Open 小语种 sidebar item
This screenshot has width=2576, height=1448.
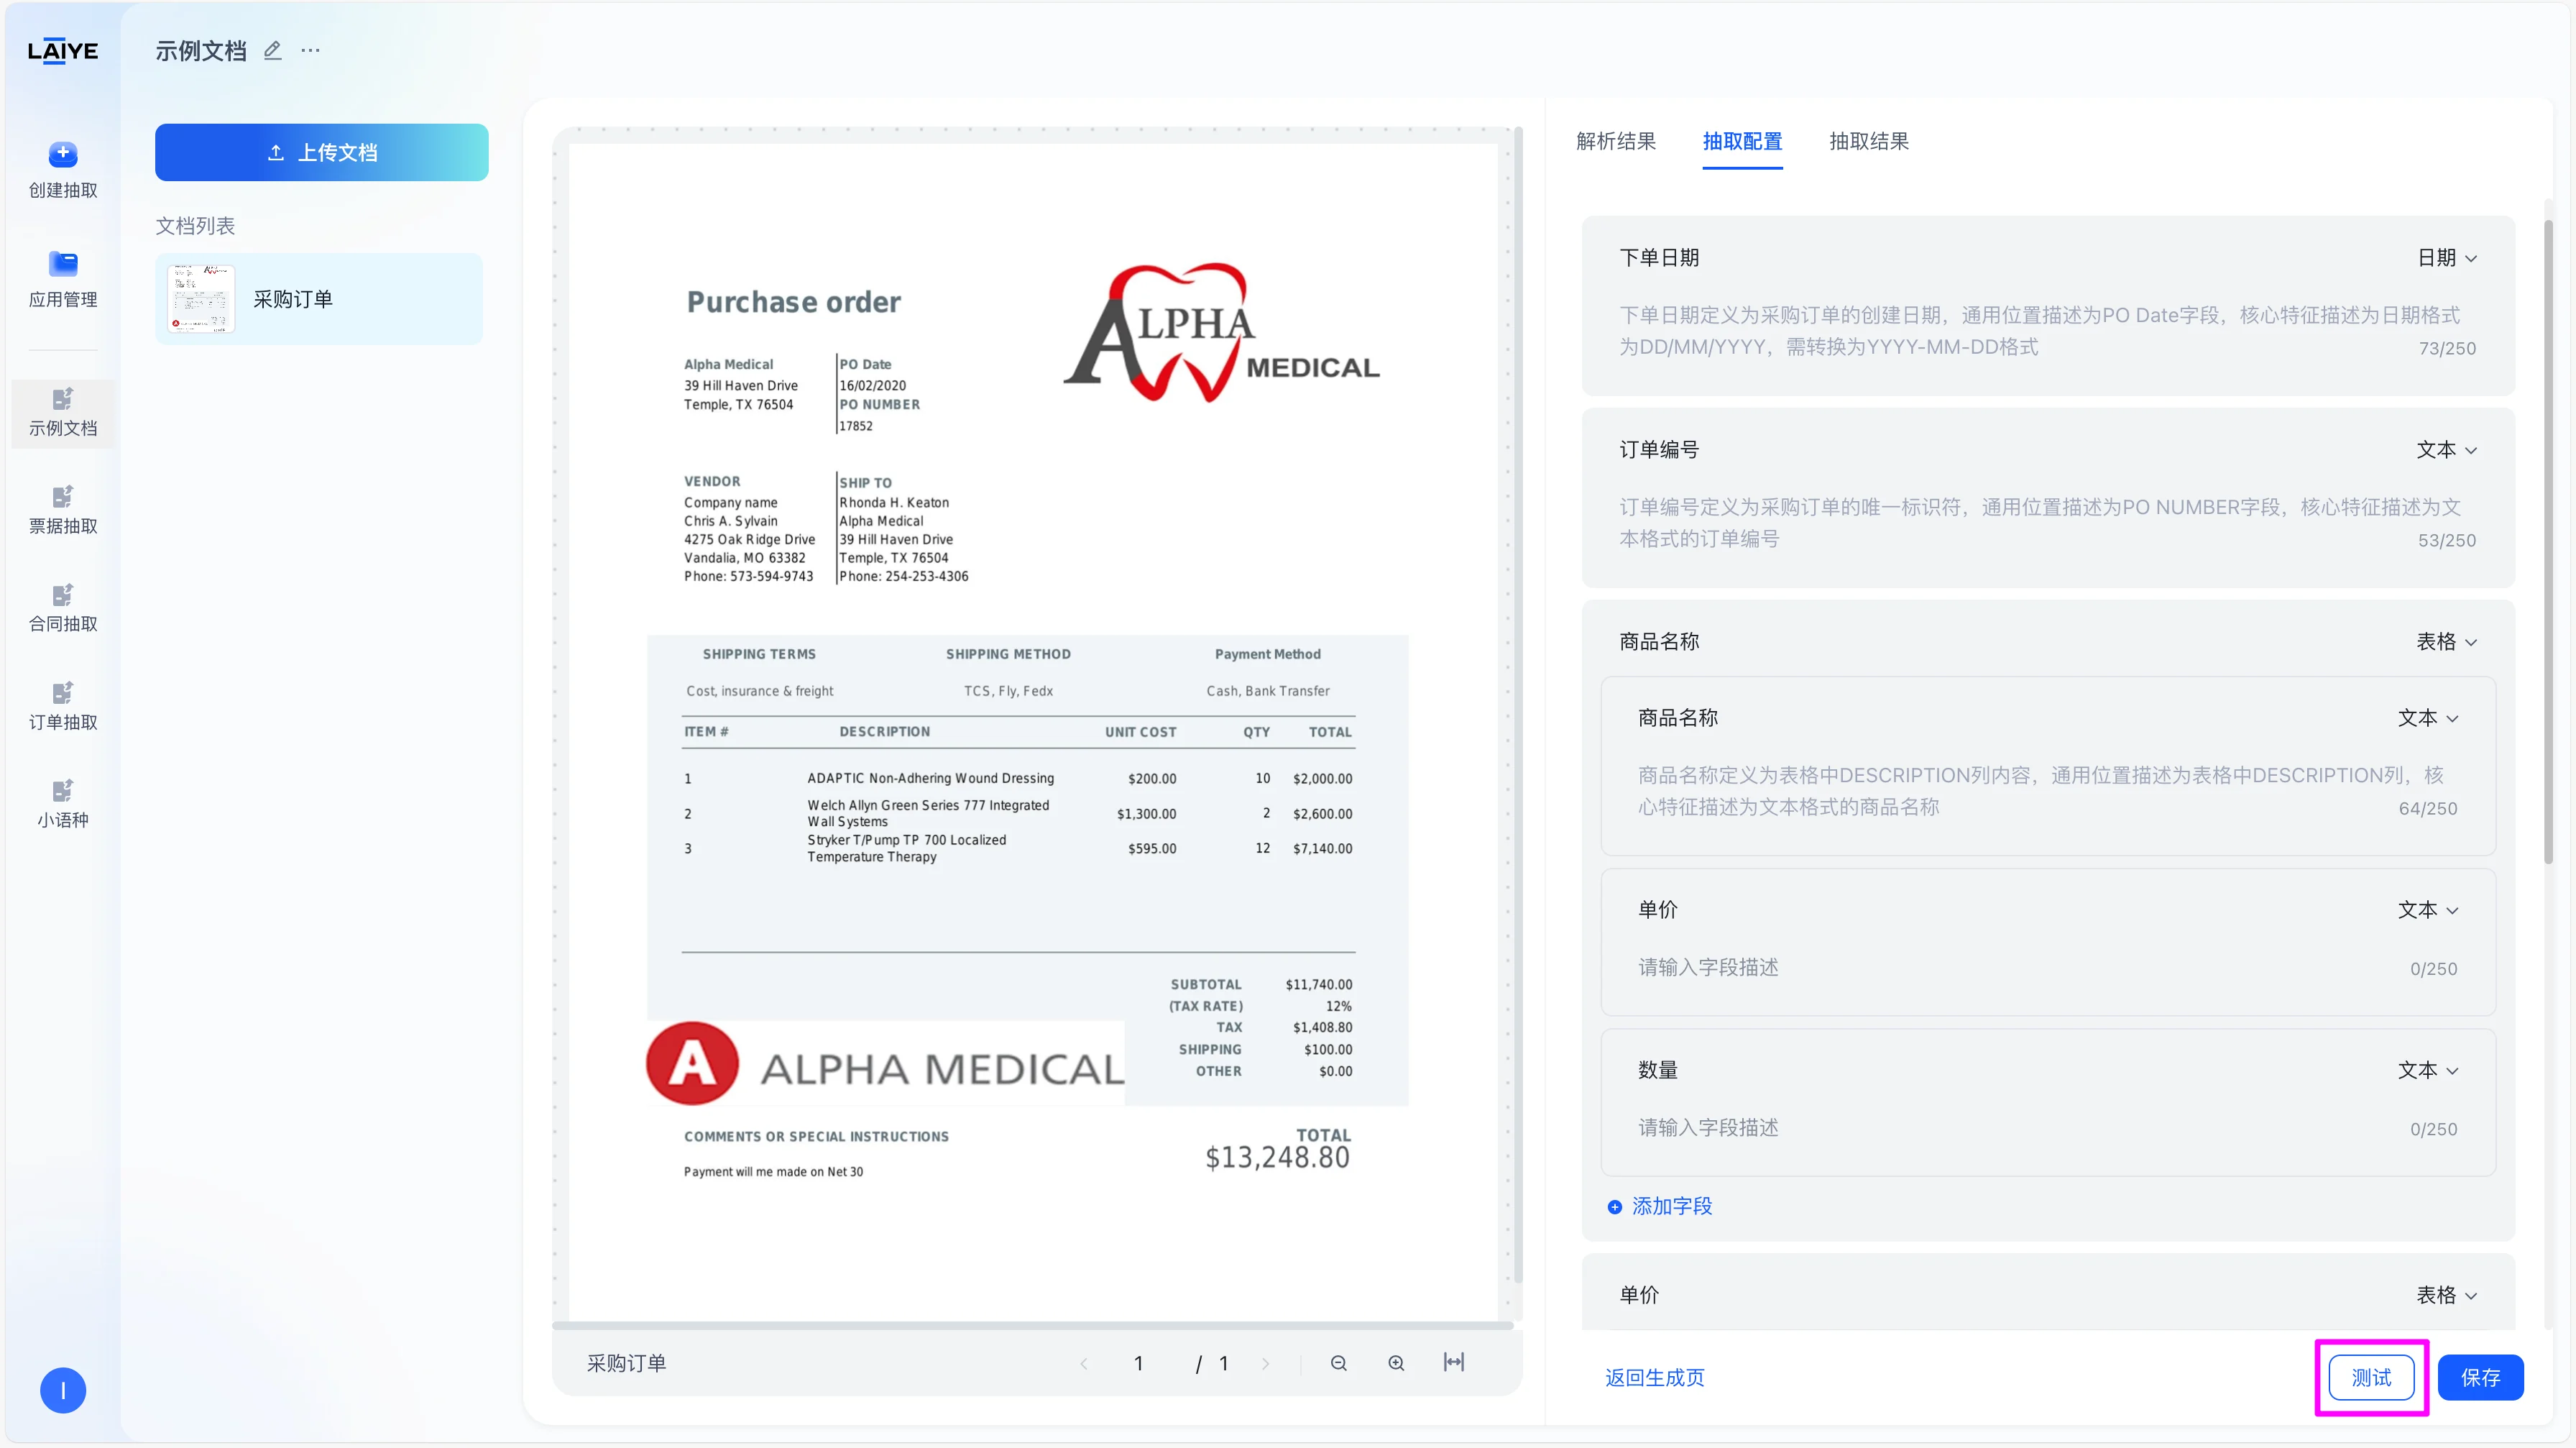[x=63, y=804]
